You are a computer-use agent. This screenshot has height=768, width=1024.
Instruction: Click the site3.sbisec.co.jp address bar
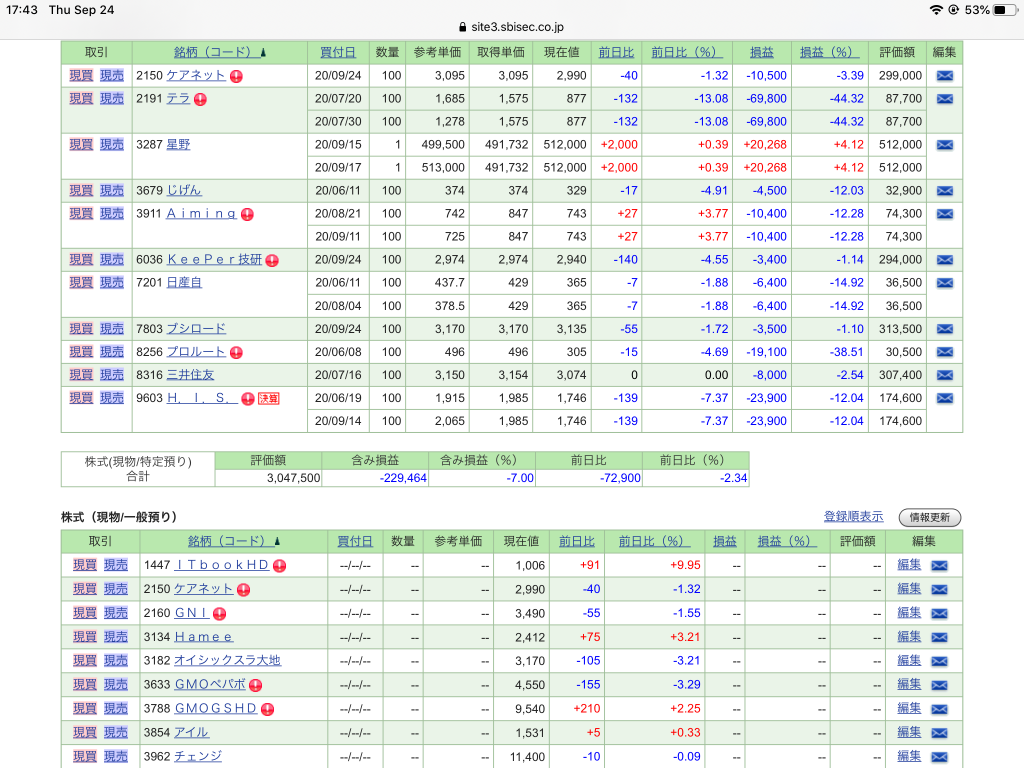[512, 27]
